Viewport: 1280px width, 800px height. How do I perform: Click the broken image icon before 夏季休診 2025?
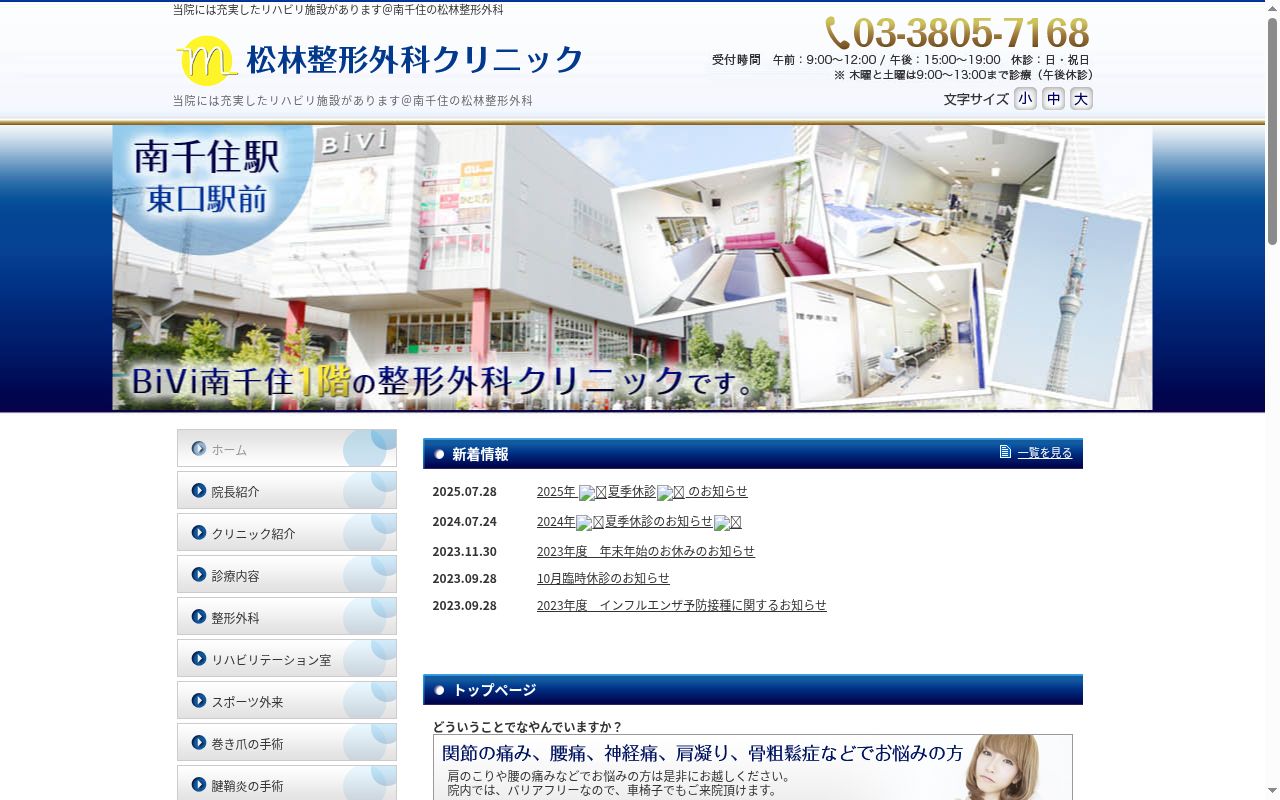click(593, 493)
